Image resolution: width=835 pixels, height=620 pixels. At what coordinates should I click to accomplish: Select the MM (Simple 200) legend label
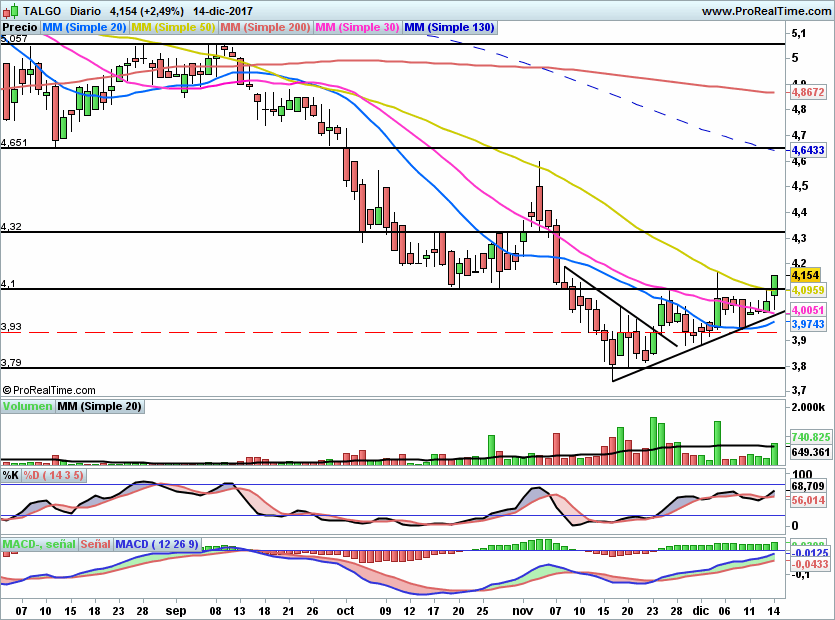click(265, 27)
